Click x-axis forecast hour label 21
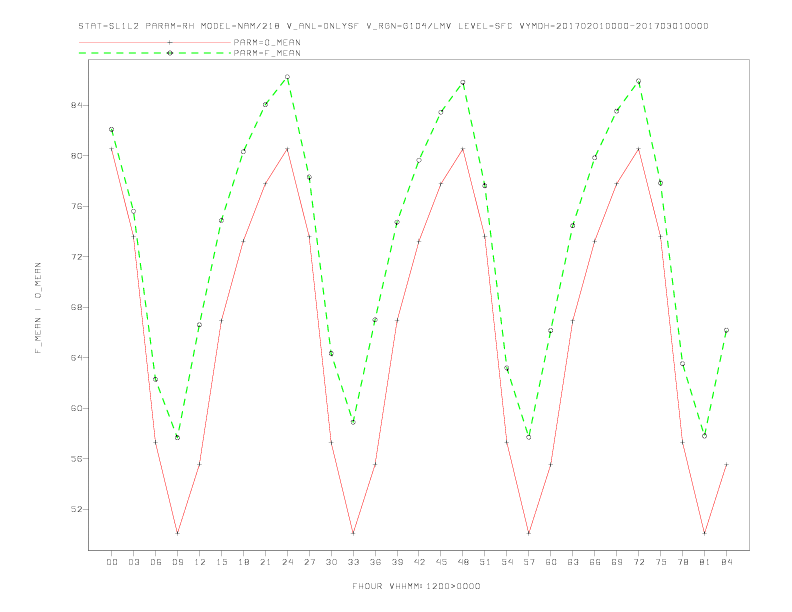 click(265, 562)
